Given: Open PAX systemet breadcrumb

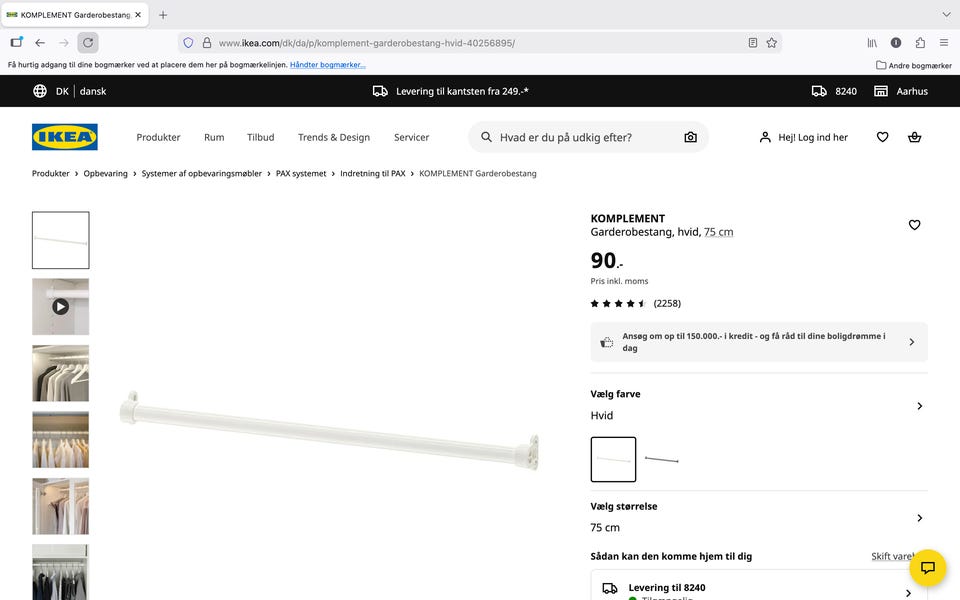Looking at the screenshot, I should click(x=301, y=173).
